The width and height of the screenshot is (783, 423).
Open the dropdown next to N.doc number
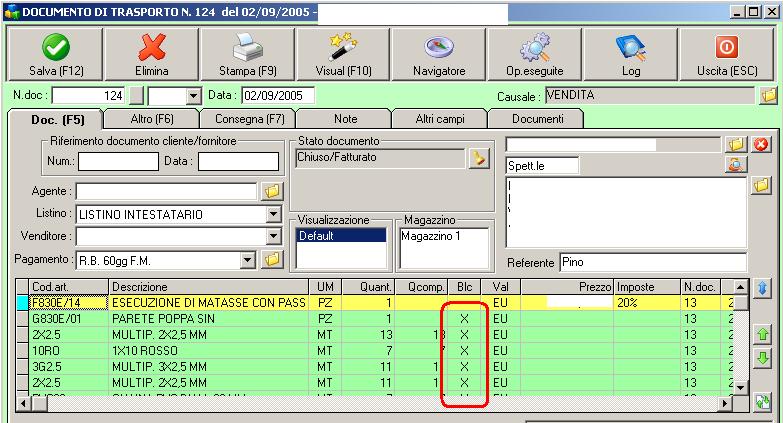(x=193, y=96)
